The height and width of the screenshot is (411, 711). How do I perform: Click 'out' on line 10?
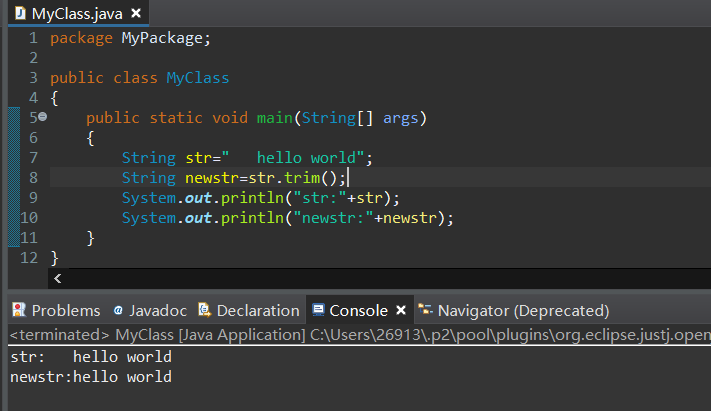pyautogui.click(x=198, y=218)
